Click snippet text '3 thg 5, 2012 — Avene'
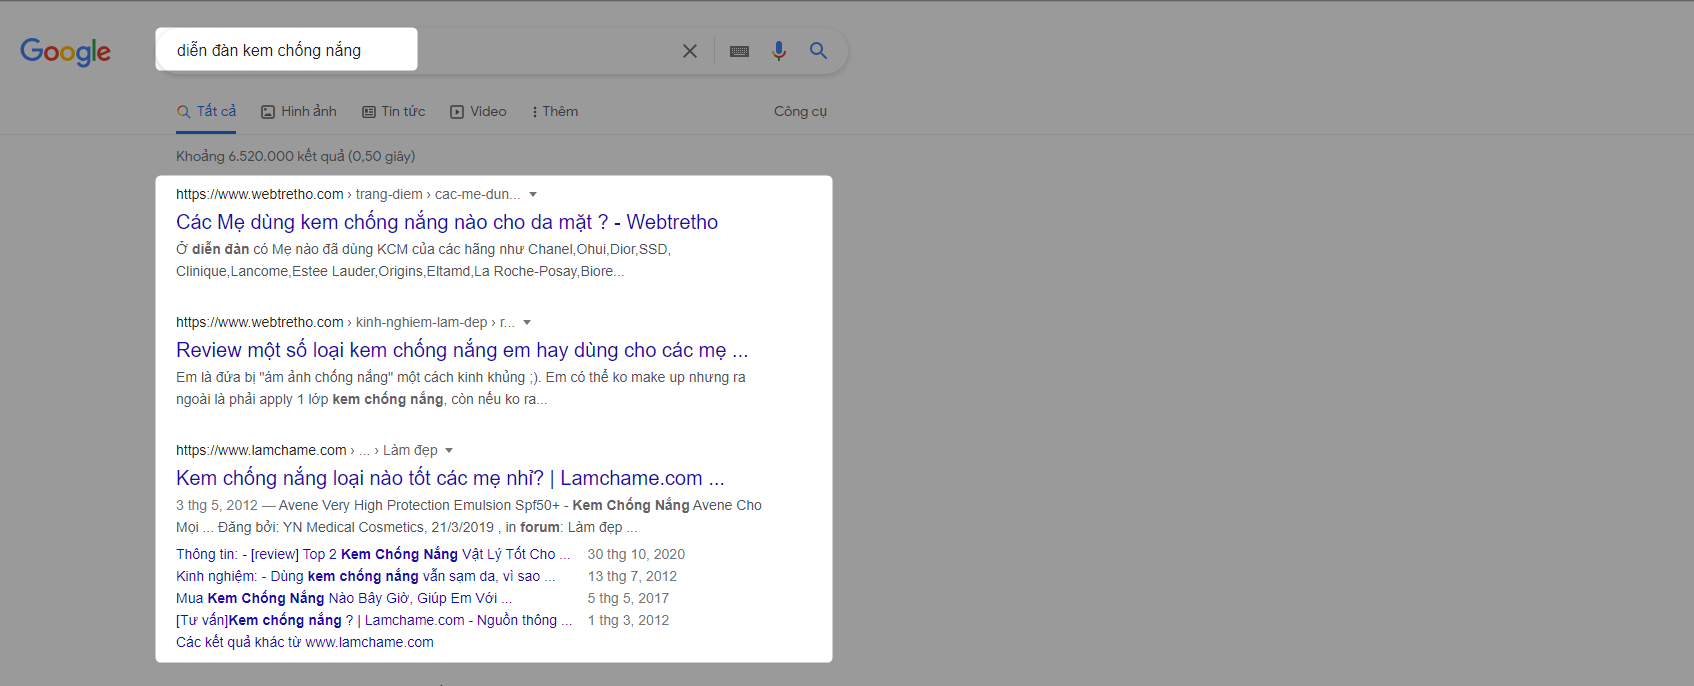The height and width of the screenshot is (686, 1694). tap(469, 516)
